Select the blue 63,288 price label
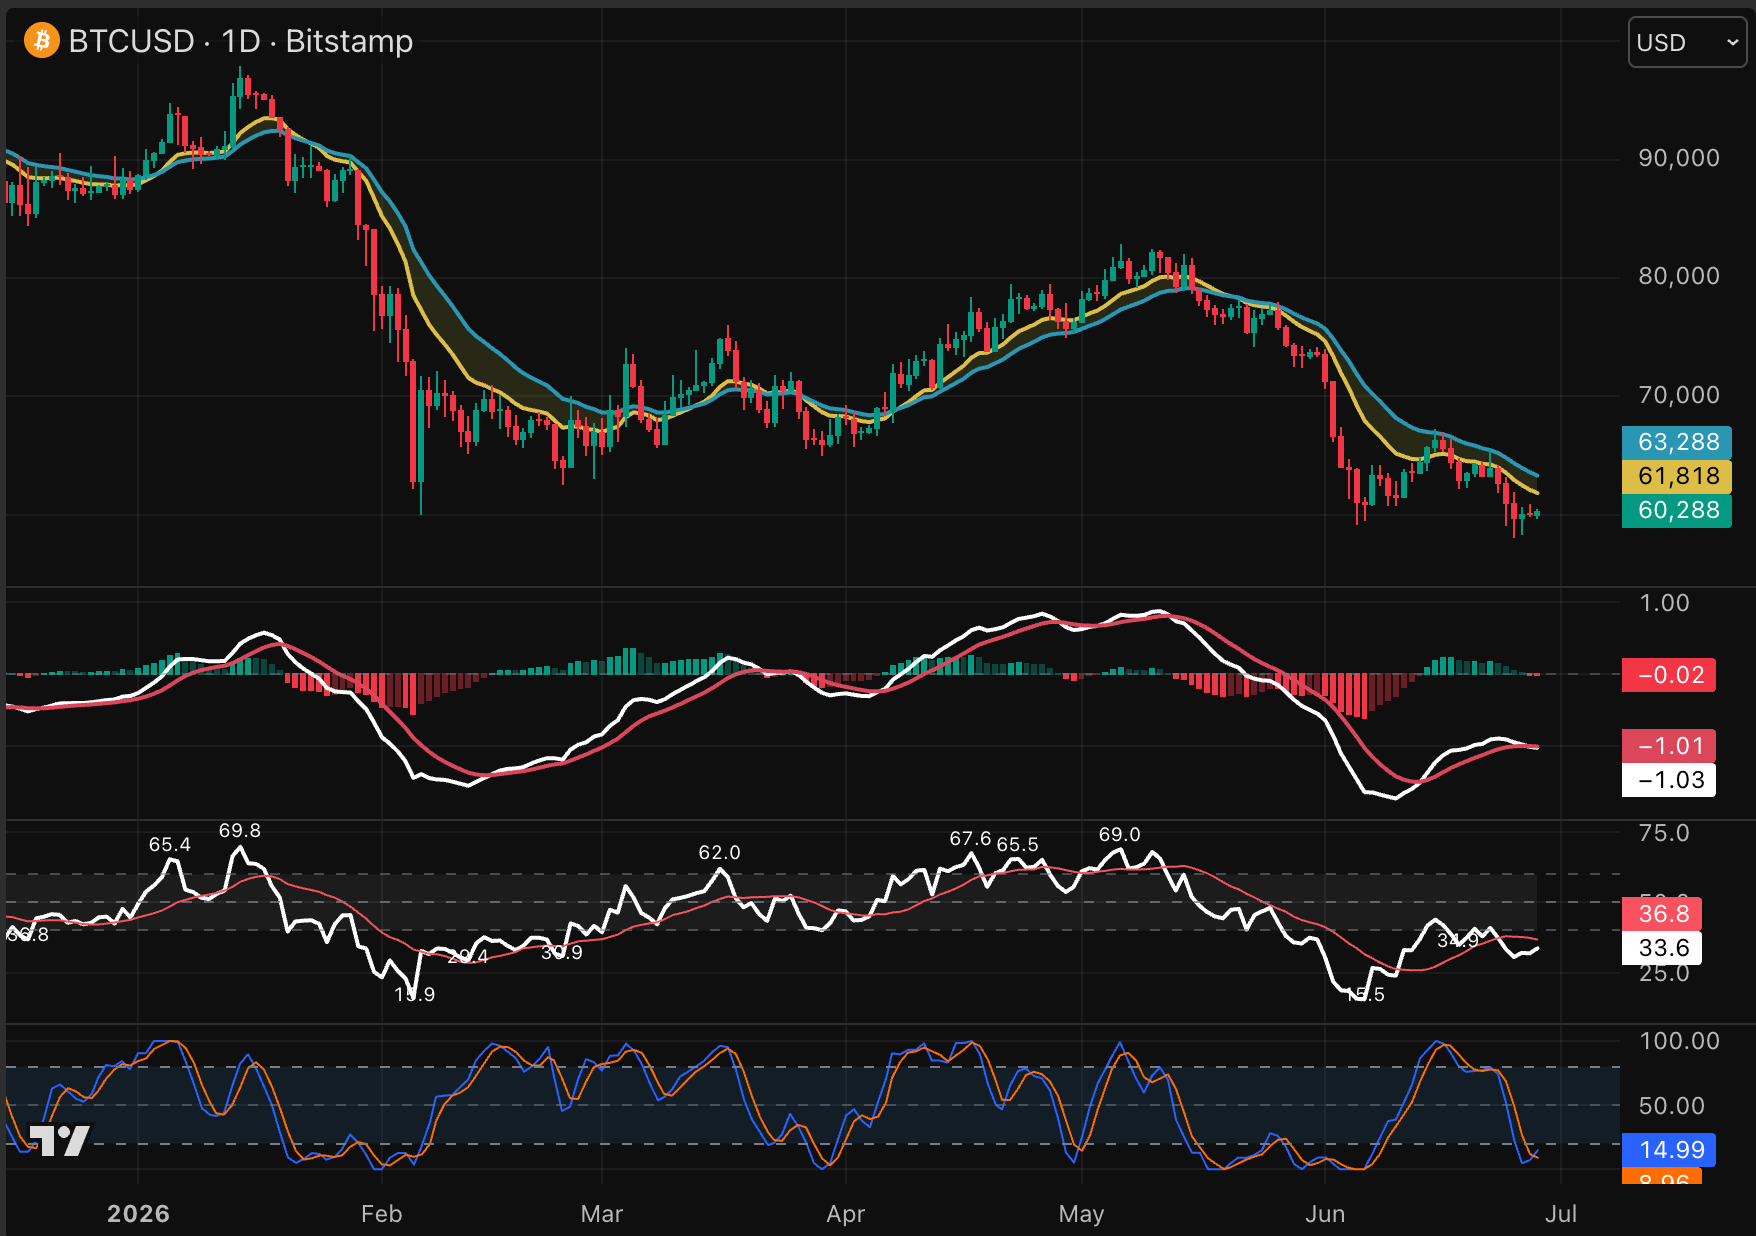This screenshot has width=1756, height=1236. (x=1676, y=442)
